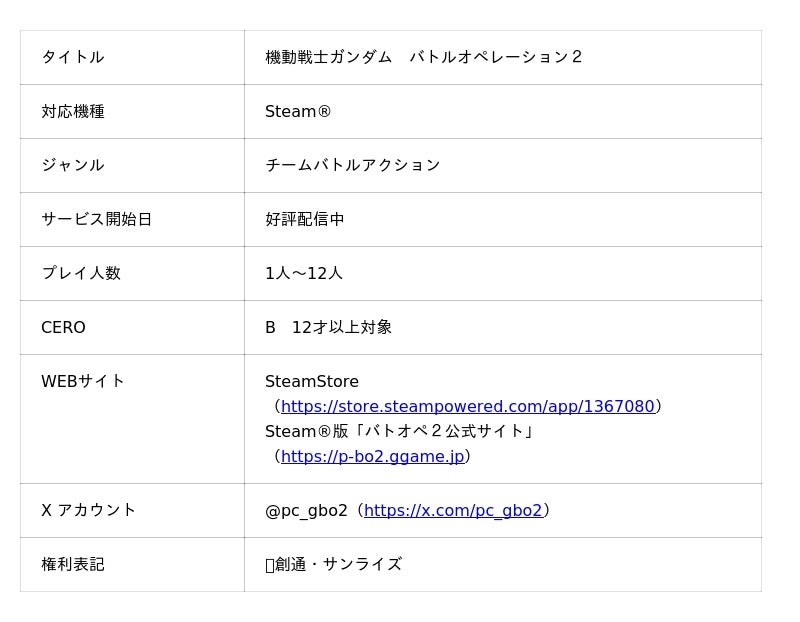Open the Steam store app/1367080 link
Screen dimensions: 800x622
pos(467,406)
